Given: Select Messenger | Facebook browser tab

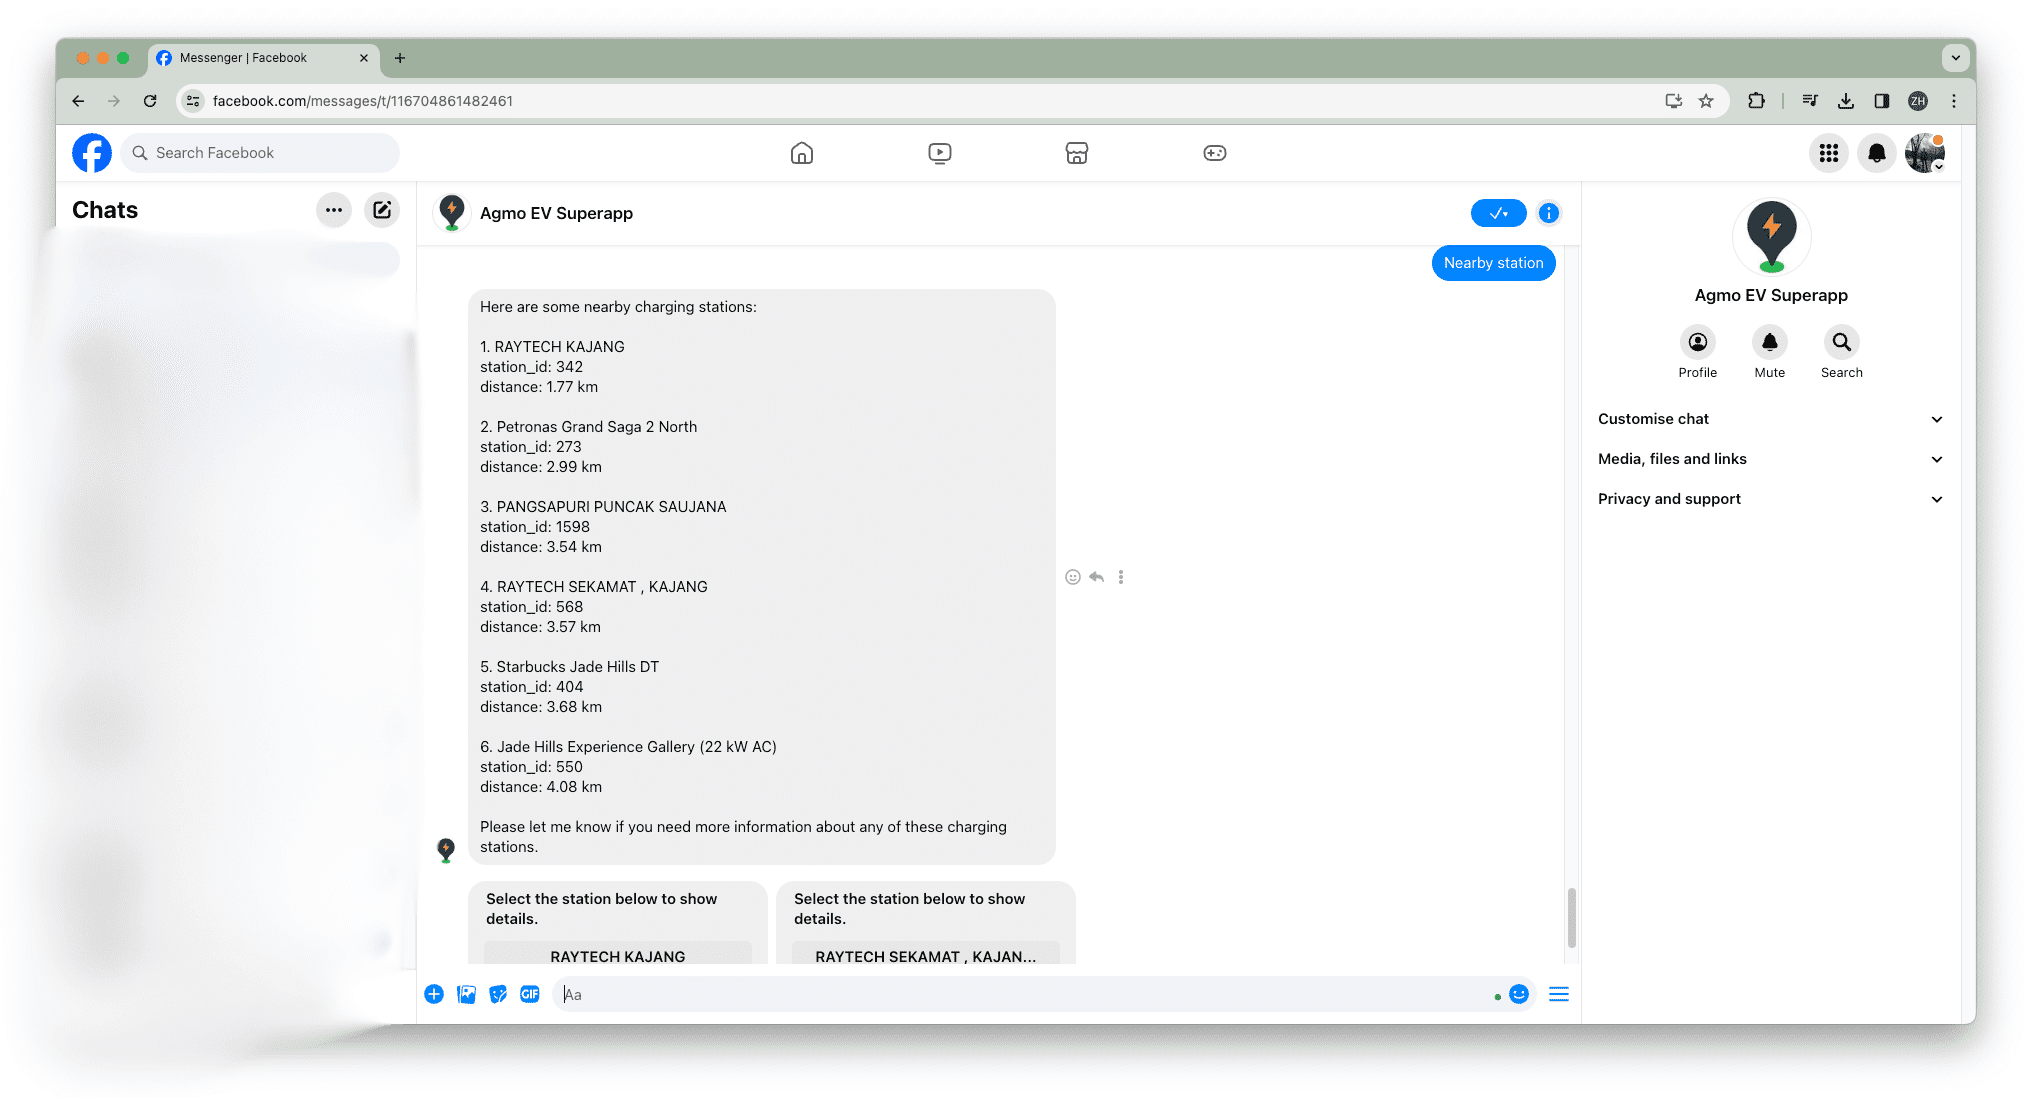Looking at the screenshot, I should click(x=264, y=58).
